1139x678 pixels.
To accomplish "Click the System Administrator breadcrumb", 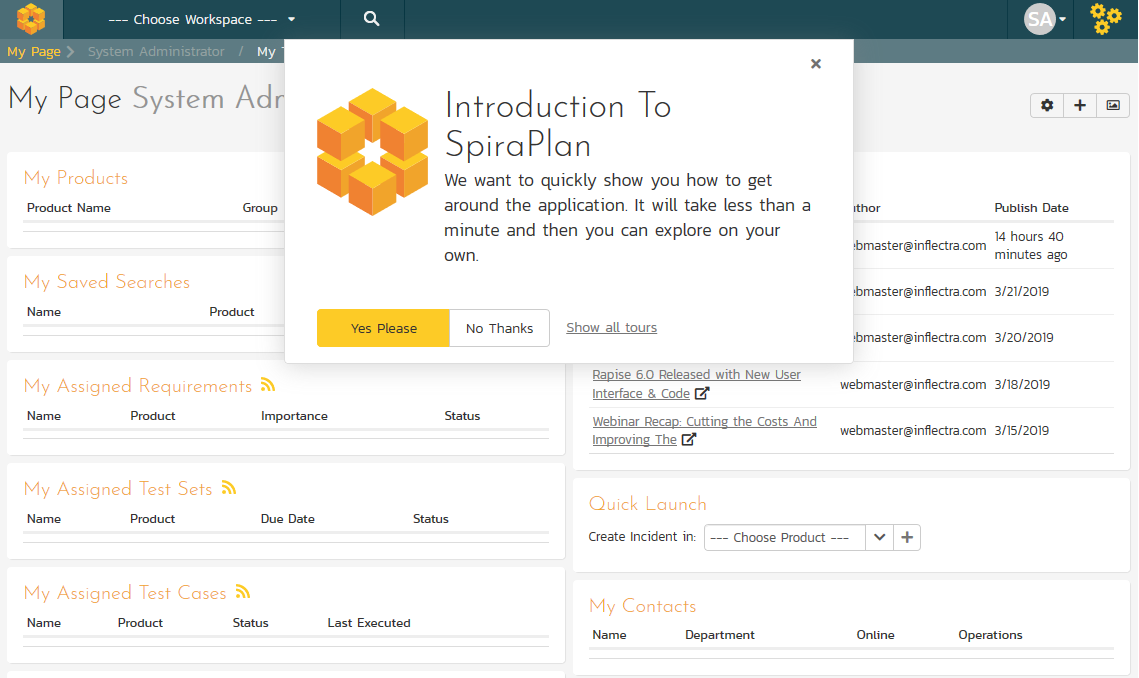I will [156, 52].
